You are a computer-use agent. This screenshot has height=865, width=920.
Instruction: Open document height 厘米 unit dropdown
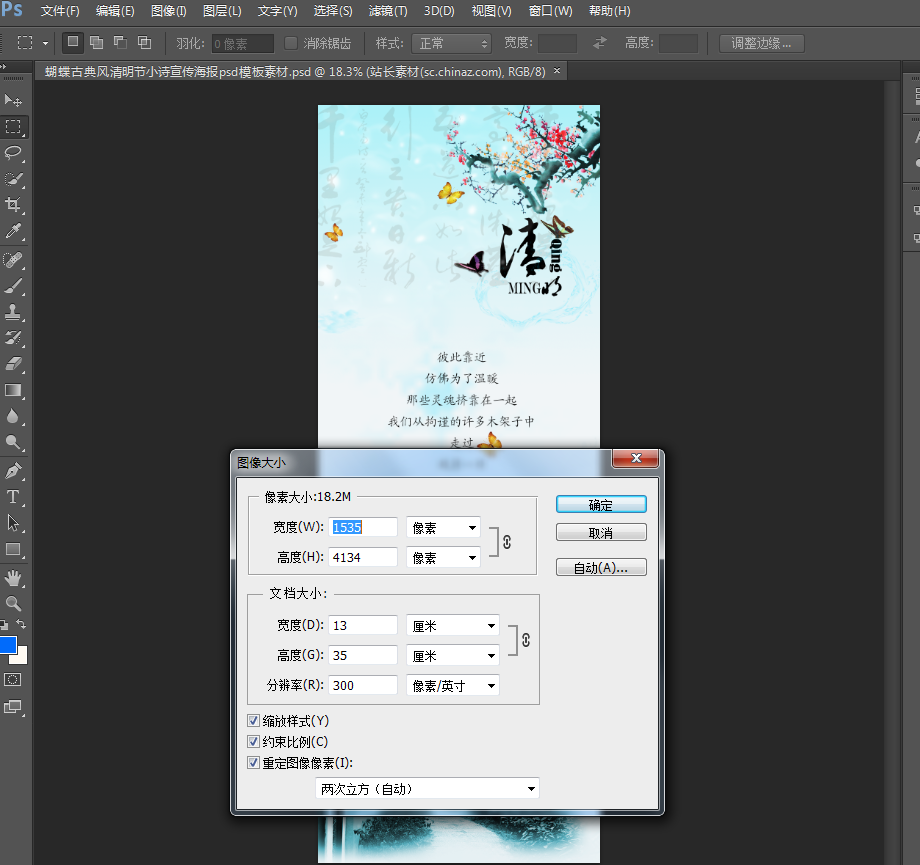(x=453, y=655)
